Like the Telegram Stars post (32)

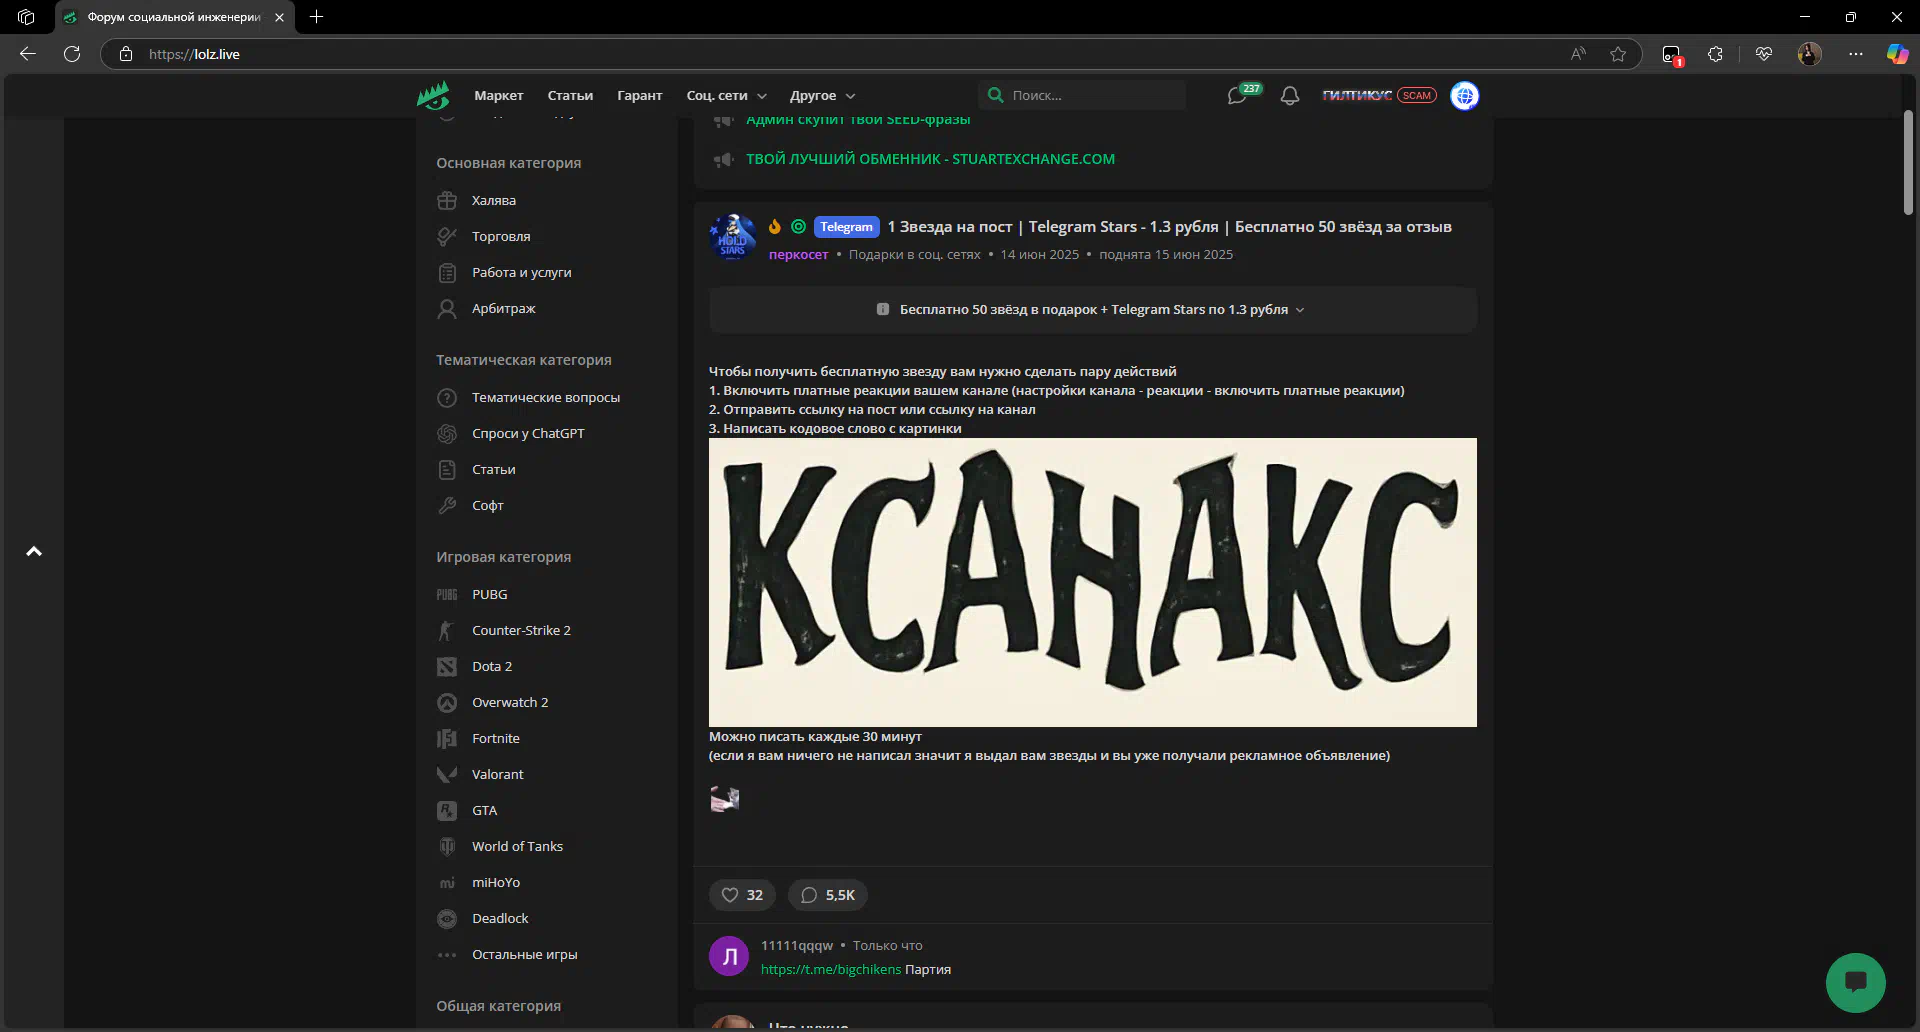742,895
